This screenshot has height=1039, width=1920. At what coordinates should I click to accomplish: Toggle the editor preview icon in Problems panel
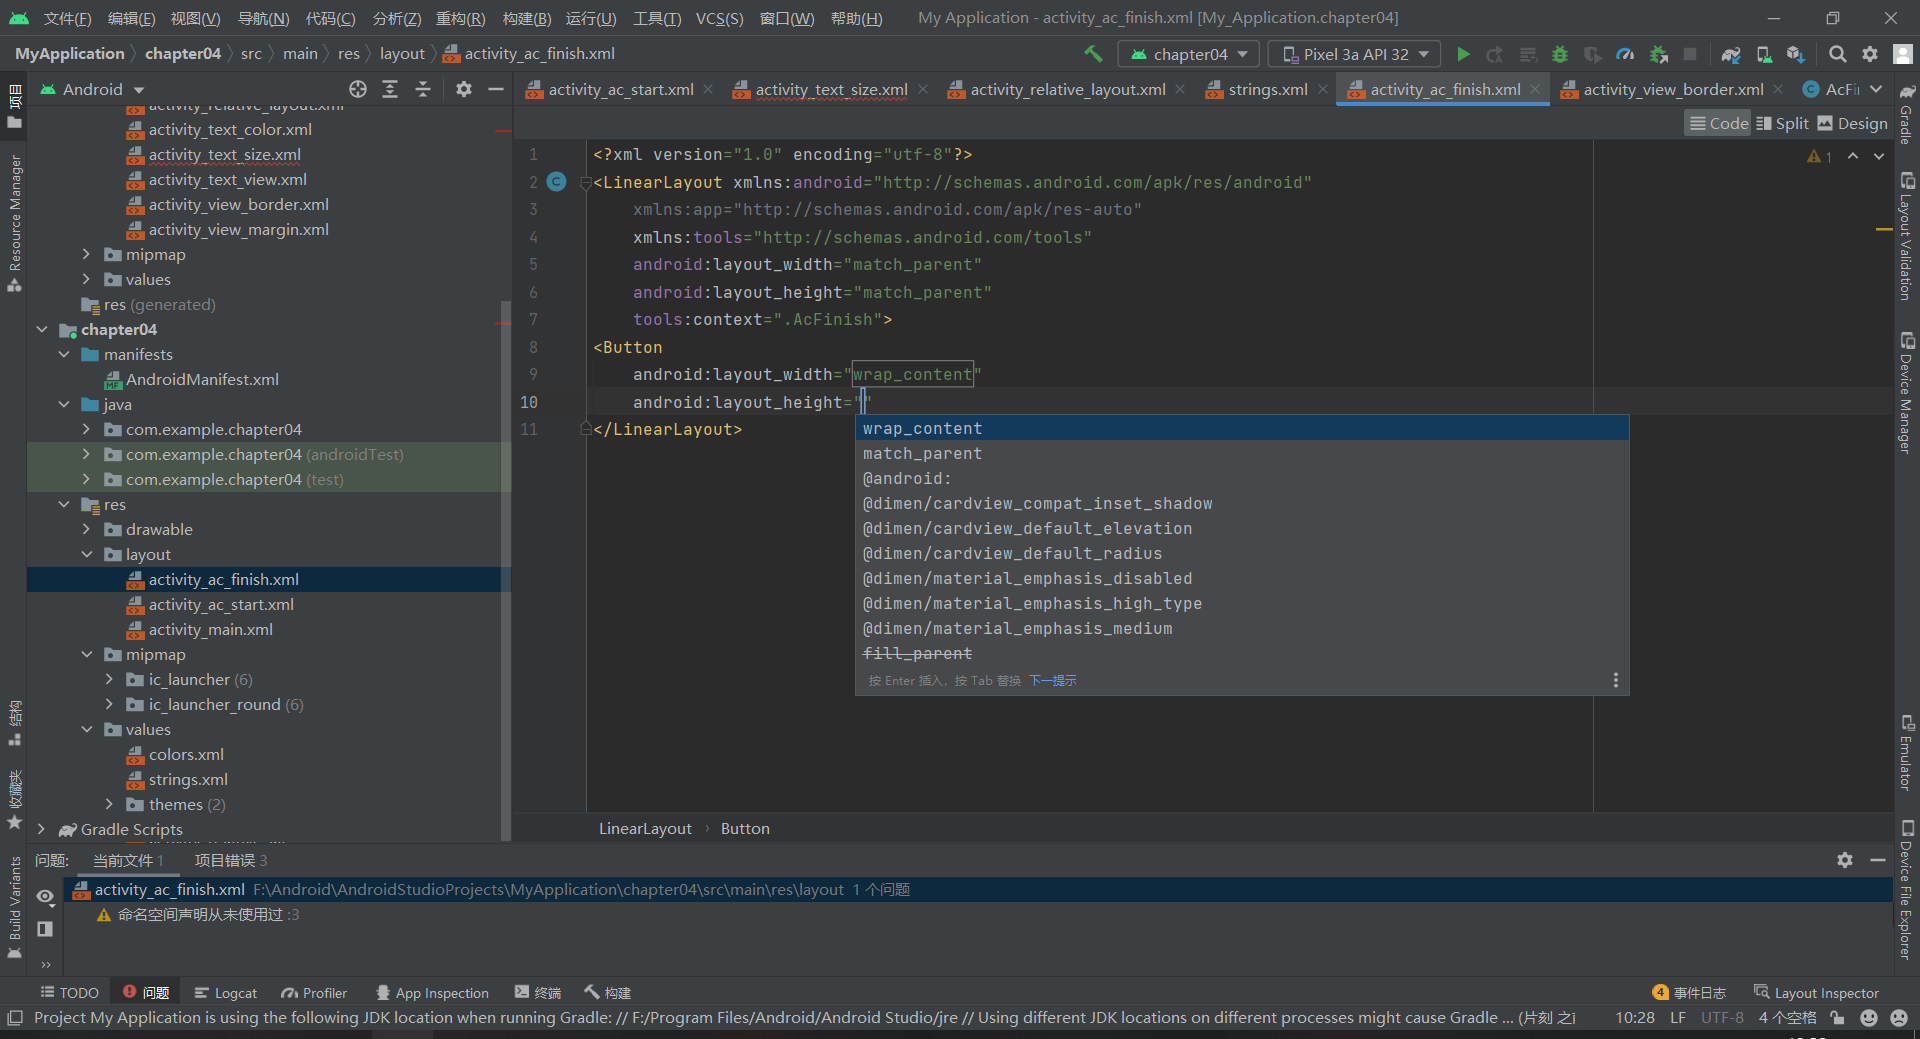[45, 929]
